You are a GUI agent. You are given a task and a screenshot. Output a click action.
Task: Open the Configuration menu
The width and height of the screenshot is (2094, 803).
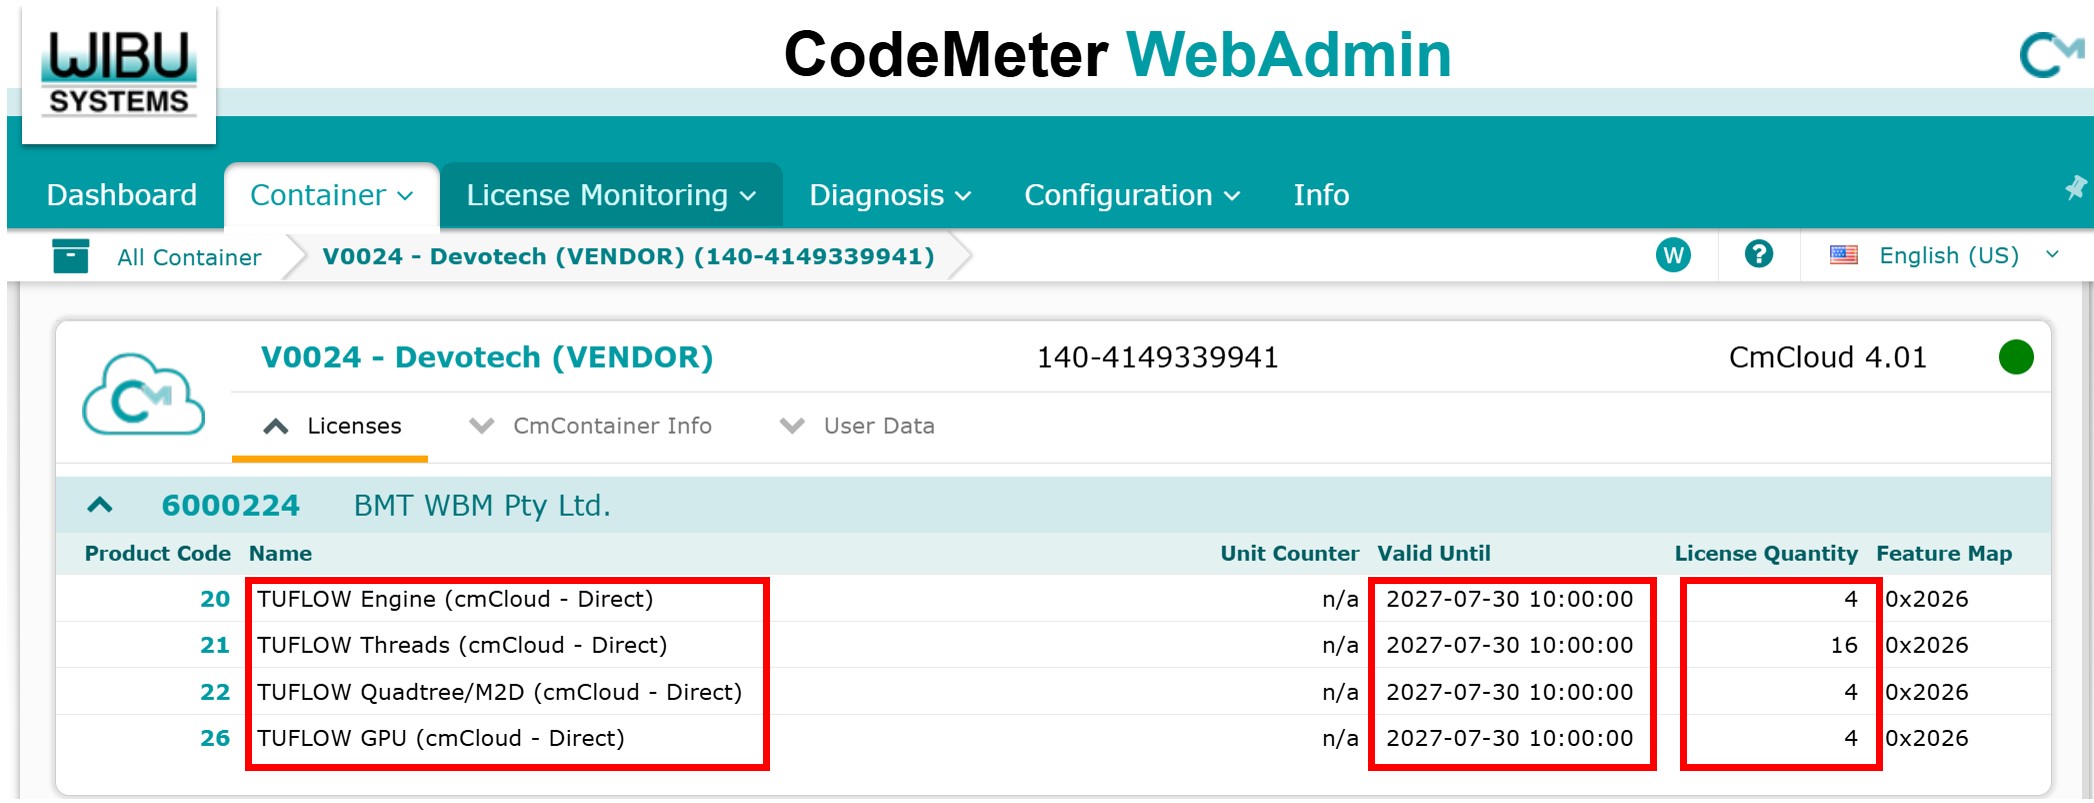click(1132, 195)
